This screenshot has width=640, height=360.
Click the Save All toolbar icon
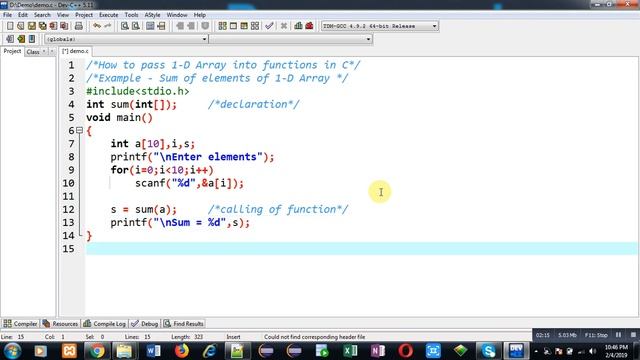(x=42, y=26)
